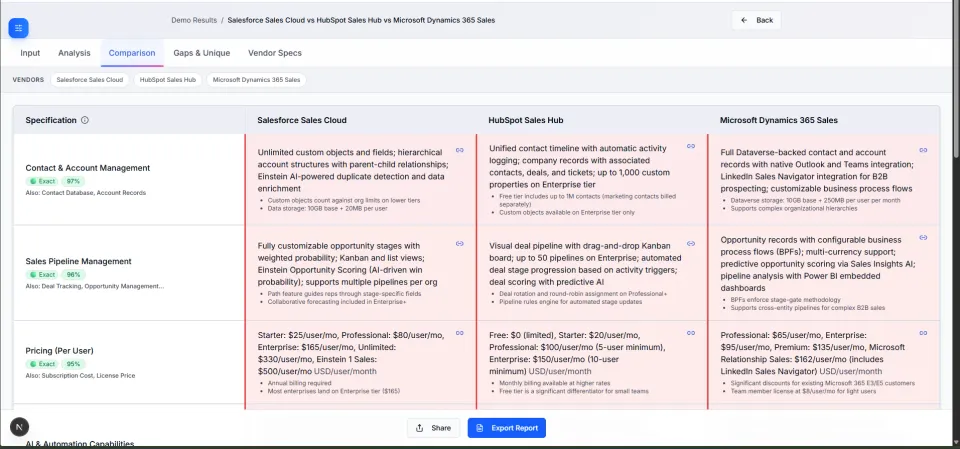Click the Pricing (Per User) row title

[x=59, y=351]
